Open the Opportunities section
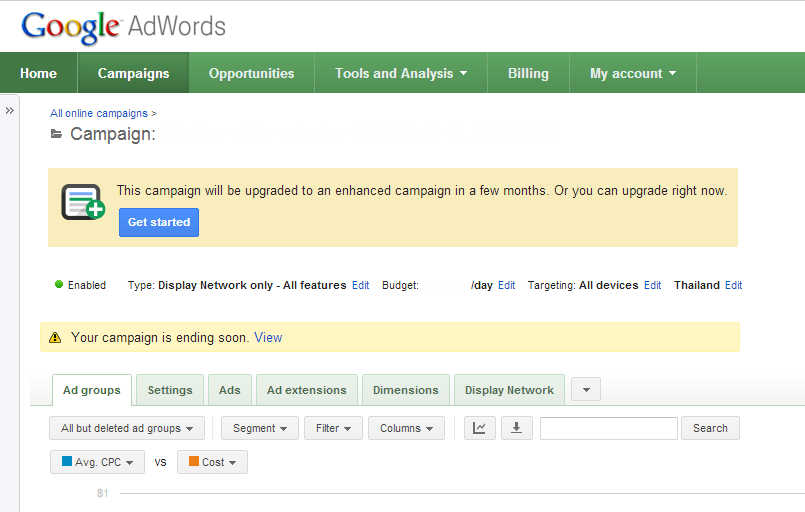This screenshot has width=805, height=512. pos(252,73)
